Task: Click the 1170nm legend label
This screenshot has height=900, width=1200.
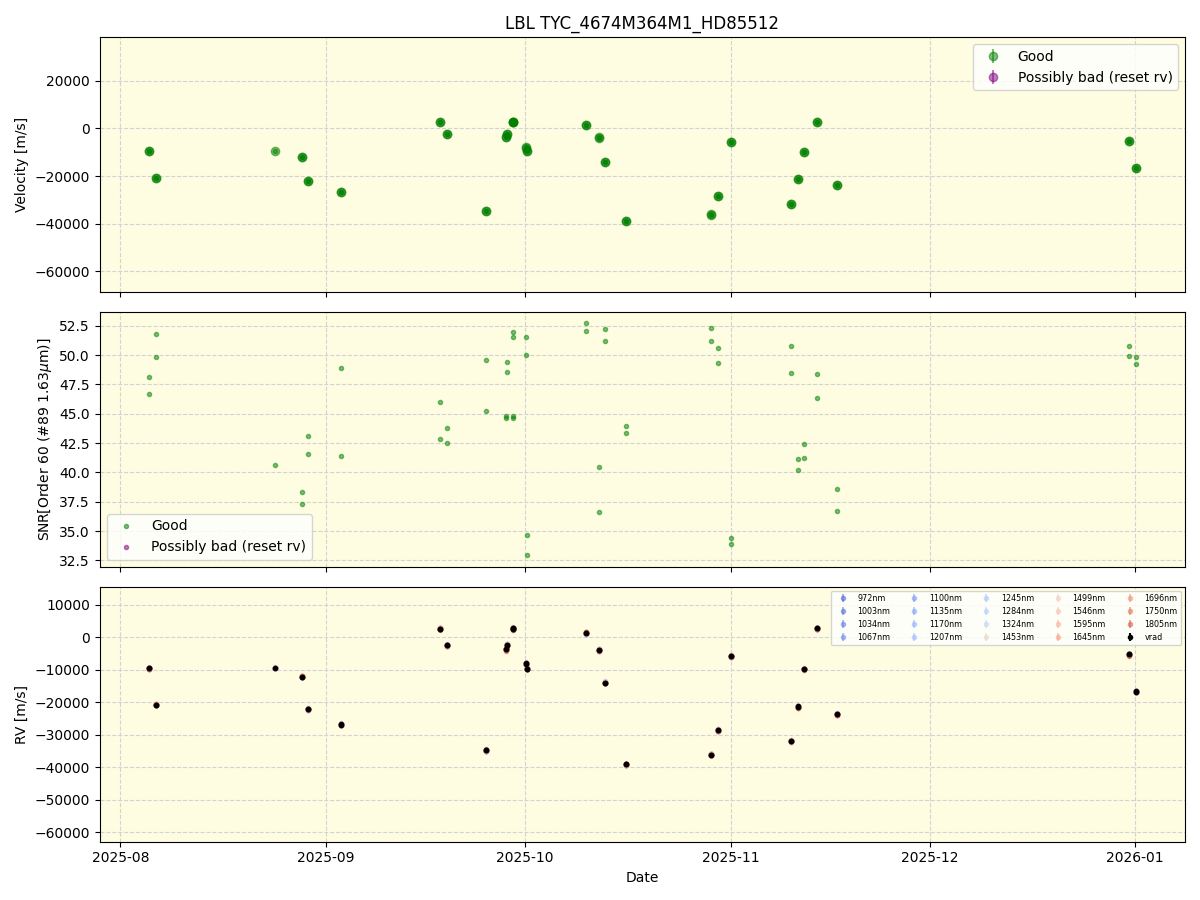Action: [946, 624]
